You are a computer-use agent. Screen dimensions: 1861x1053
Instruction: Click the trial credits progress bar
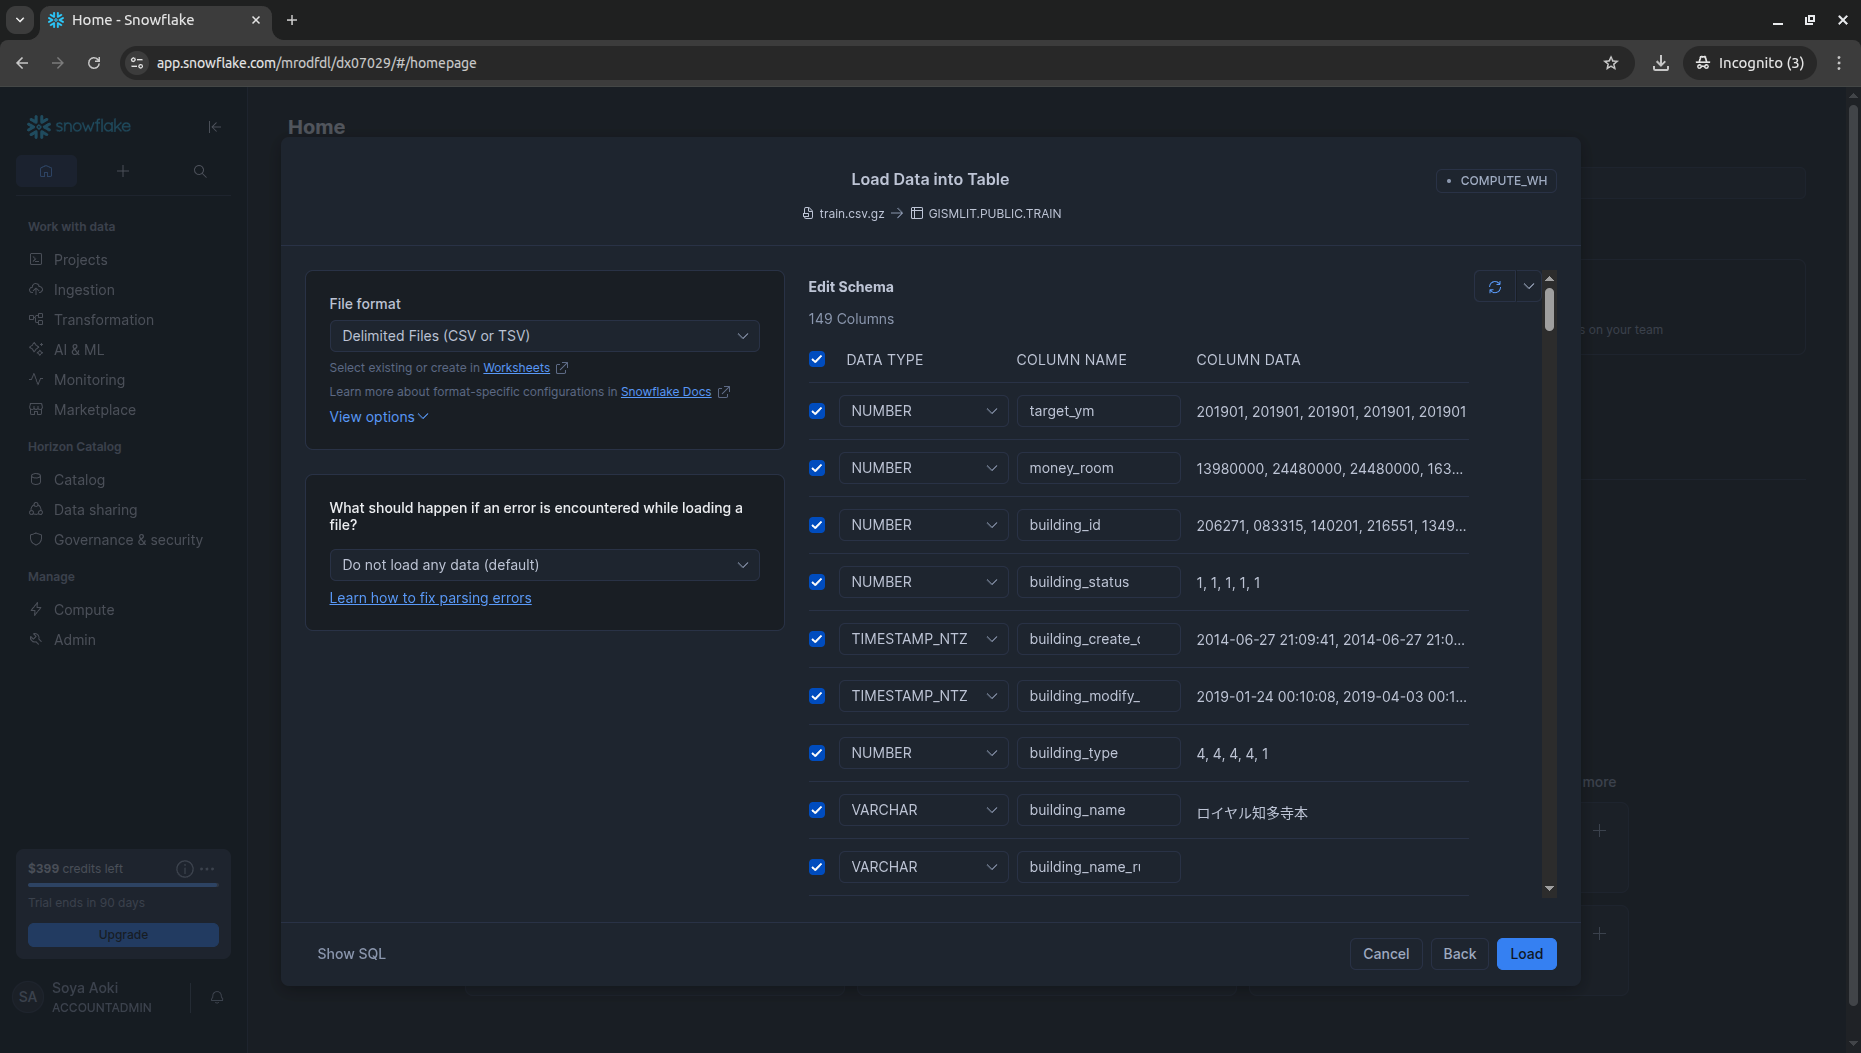123,885
